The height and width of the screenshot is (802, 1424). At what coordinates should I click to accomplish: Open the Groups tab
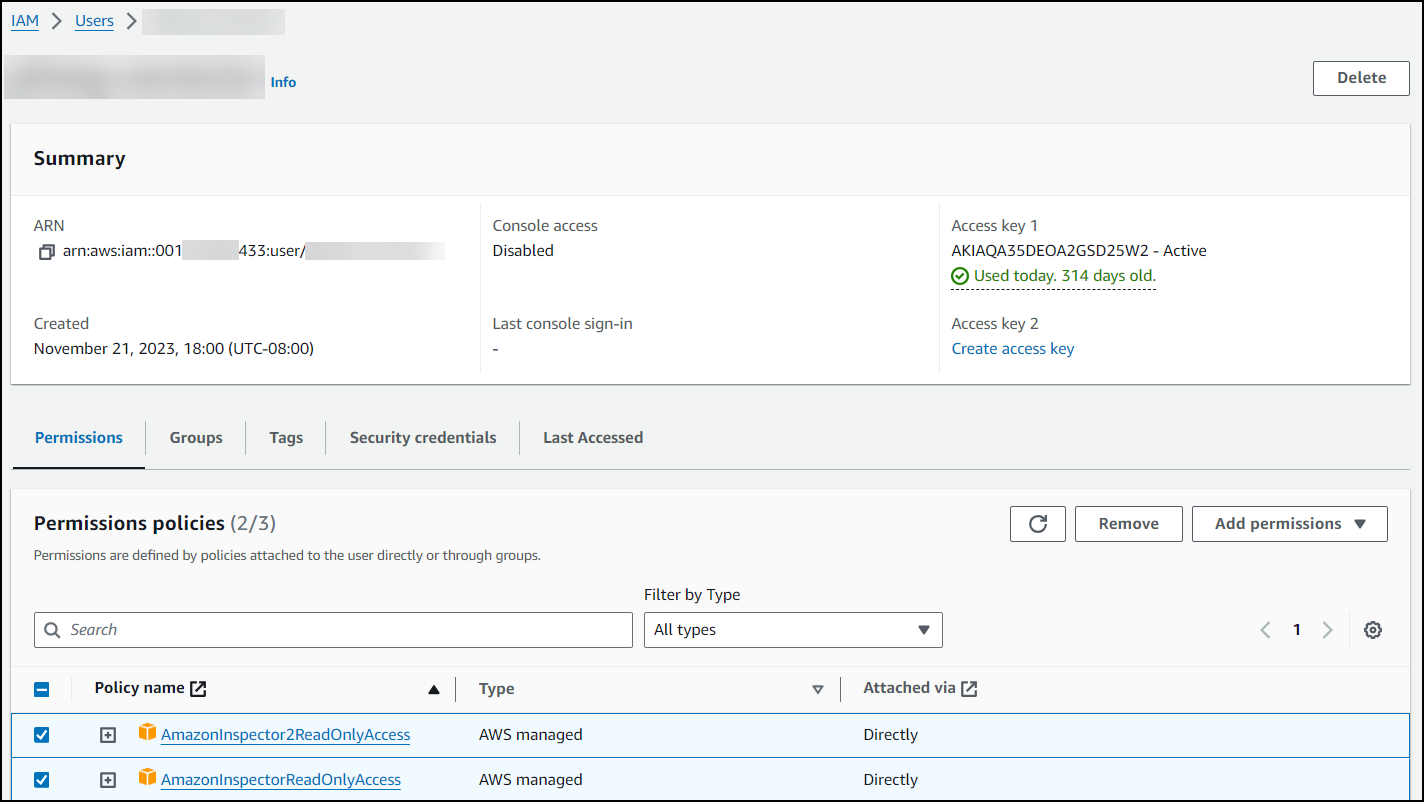[x=196, y=438]
